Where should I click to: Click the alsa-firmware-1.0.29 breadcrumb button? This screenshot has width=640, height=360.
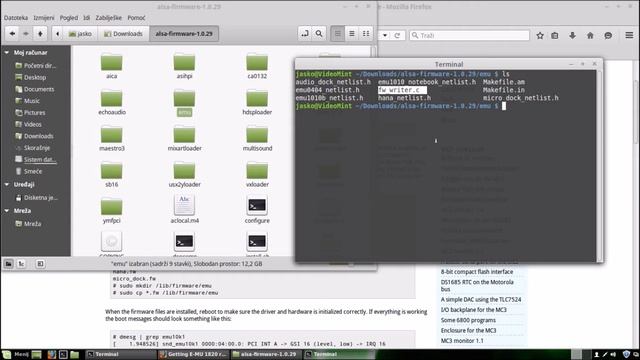point(184,34)
